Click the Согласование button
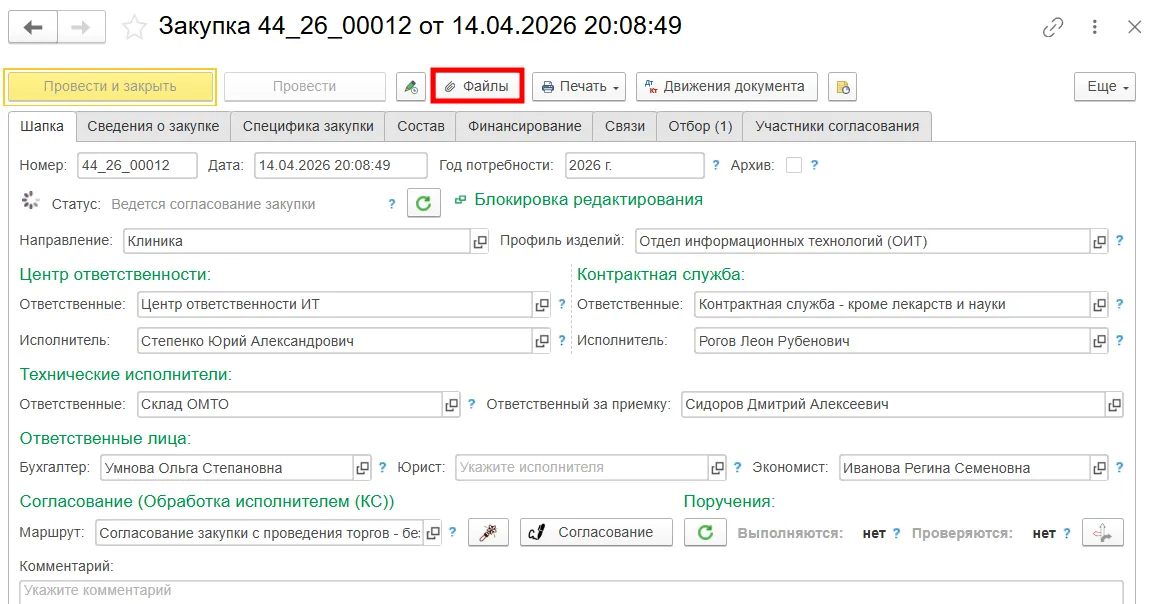This screenshot has width=1150, height=604. point(596,533)
